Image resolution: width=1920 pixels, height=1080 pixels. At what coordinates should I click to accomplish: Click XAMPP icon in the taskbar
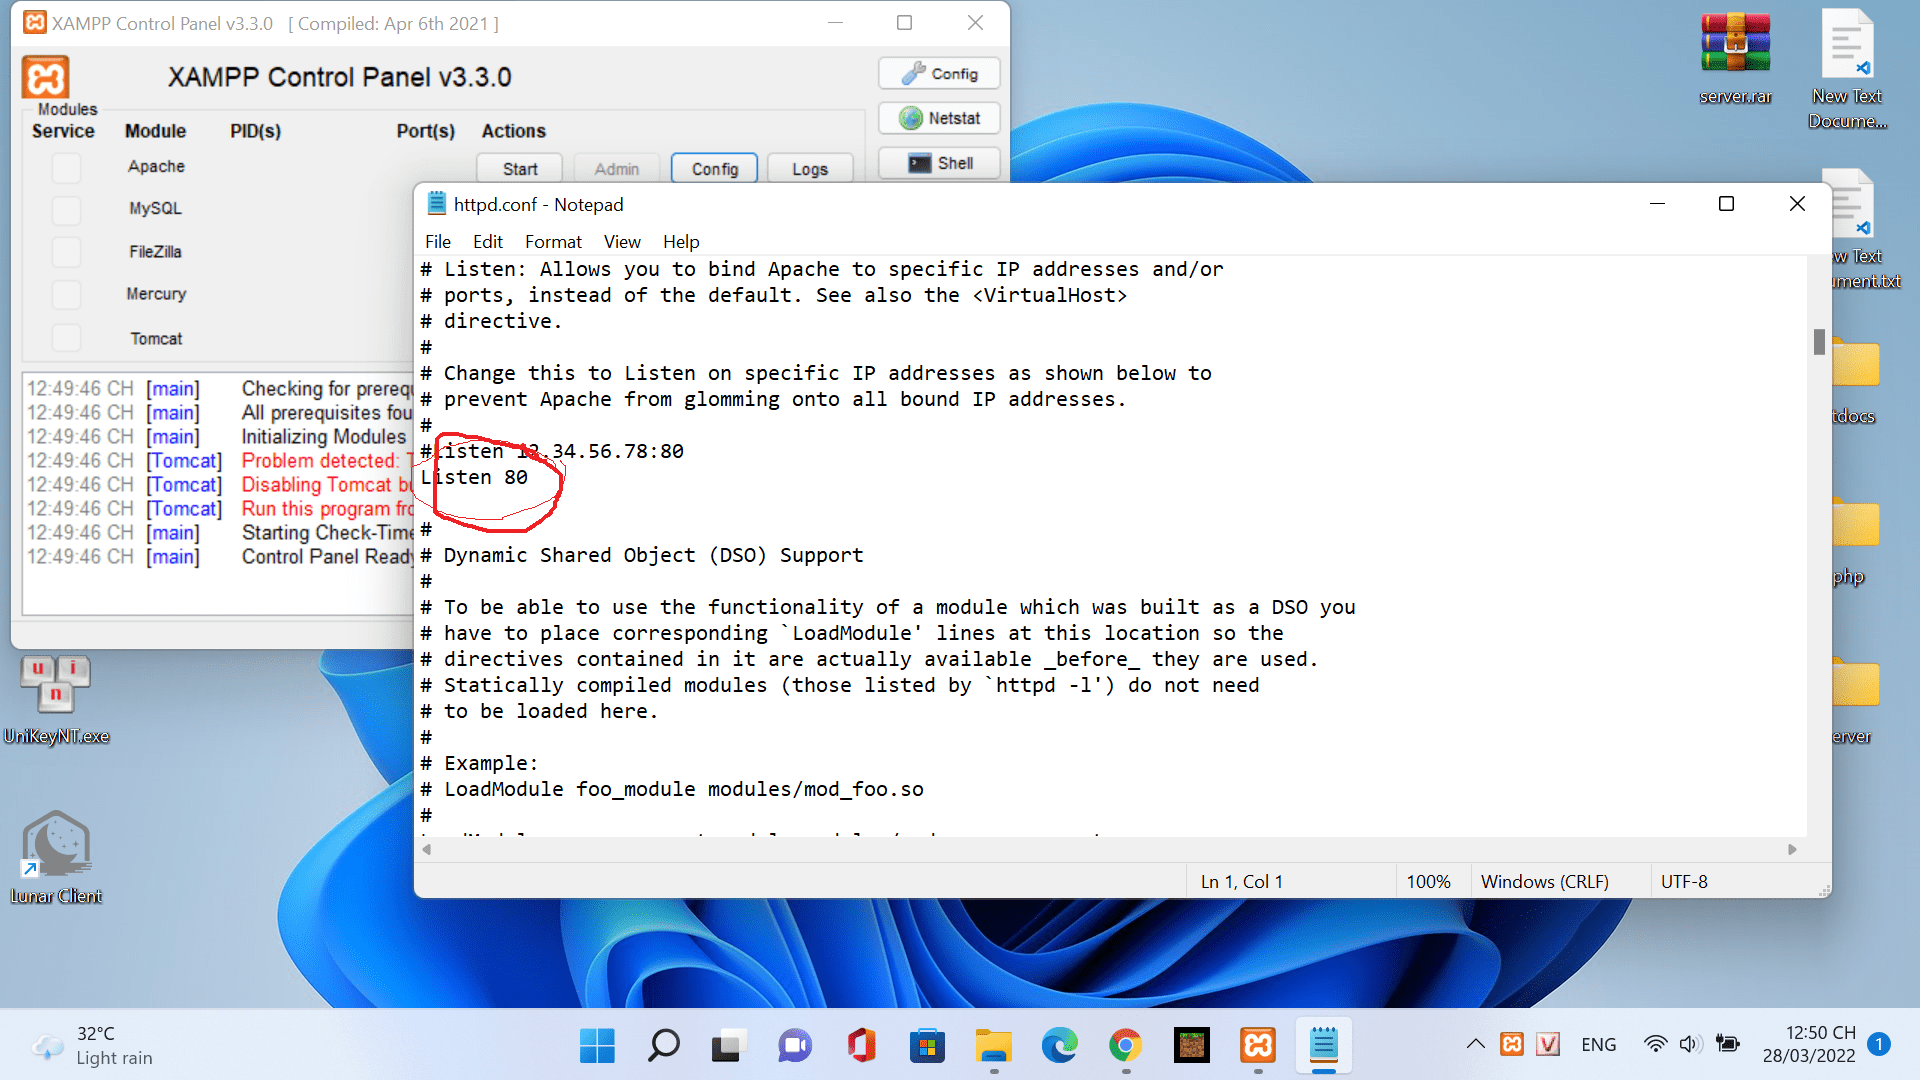1258,1046
